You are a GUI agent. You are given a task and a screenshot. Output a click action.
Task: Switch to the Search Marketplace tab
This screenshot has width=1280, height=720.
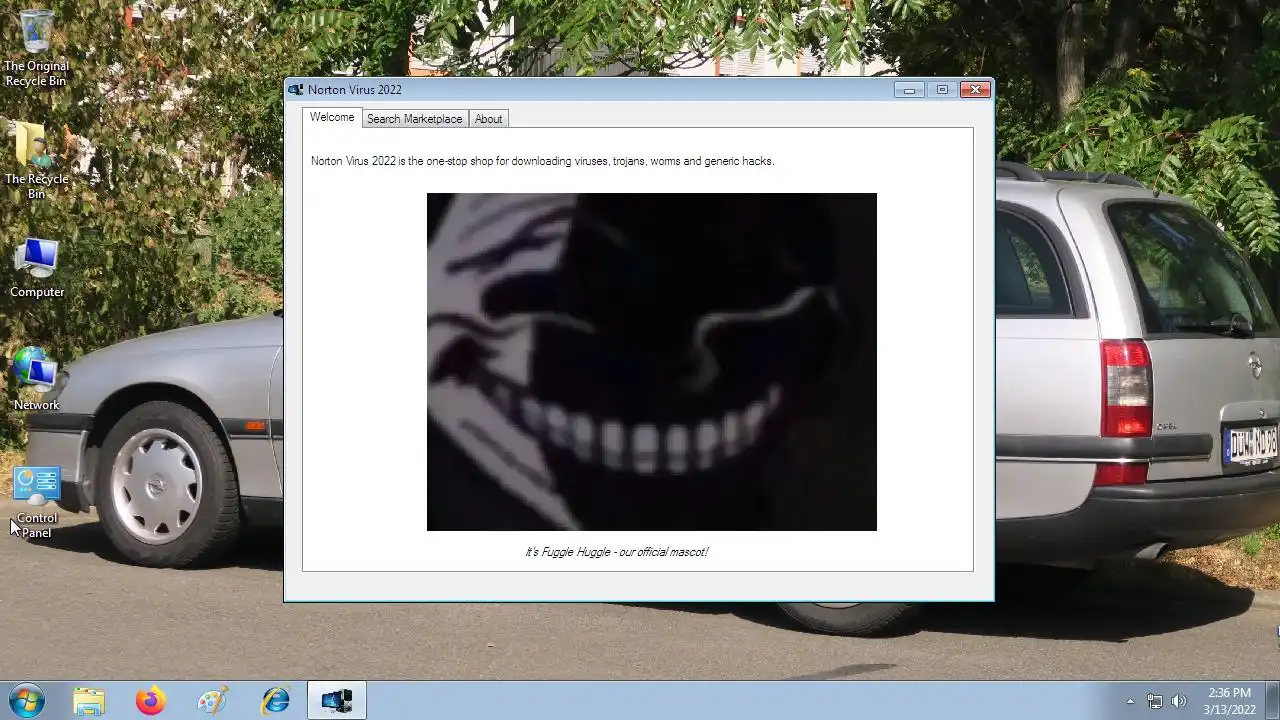(414, 119)
